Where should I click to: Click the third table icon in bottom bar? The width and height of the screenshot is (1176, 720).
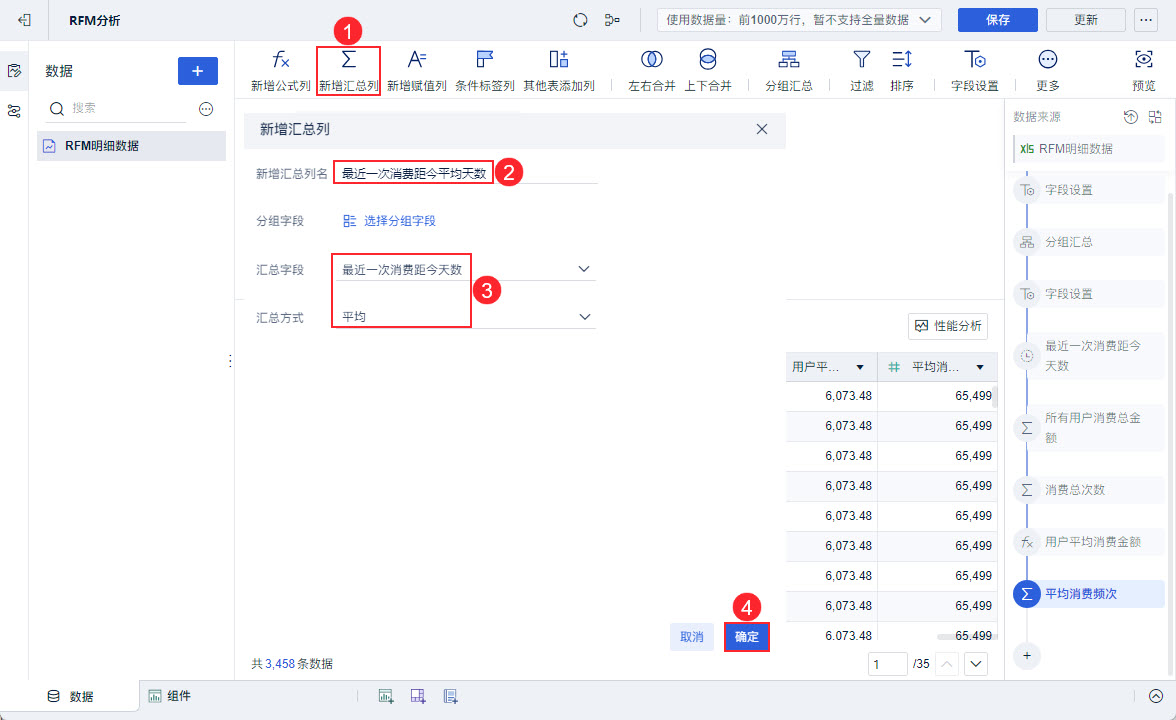[450, 696]
